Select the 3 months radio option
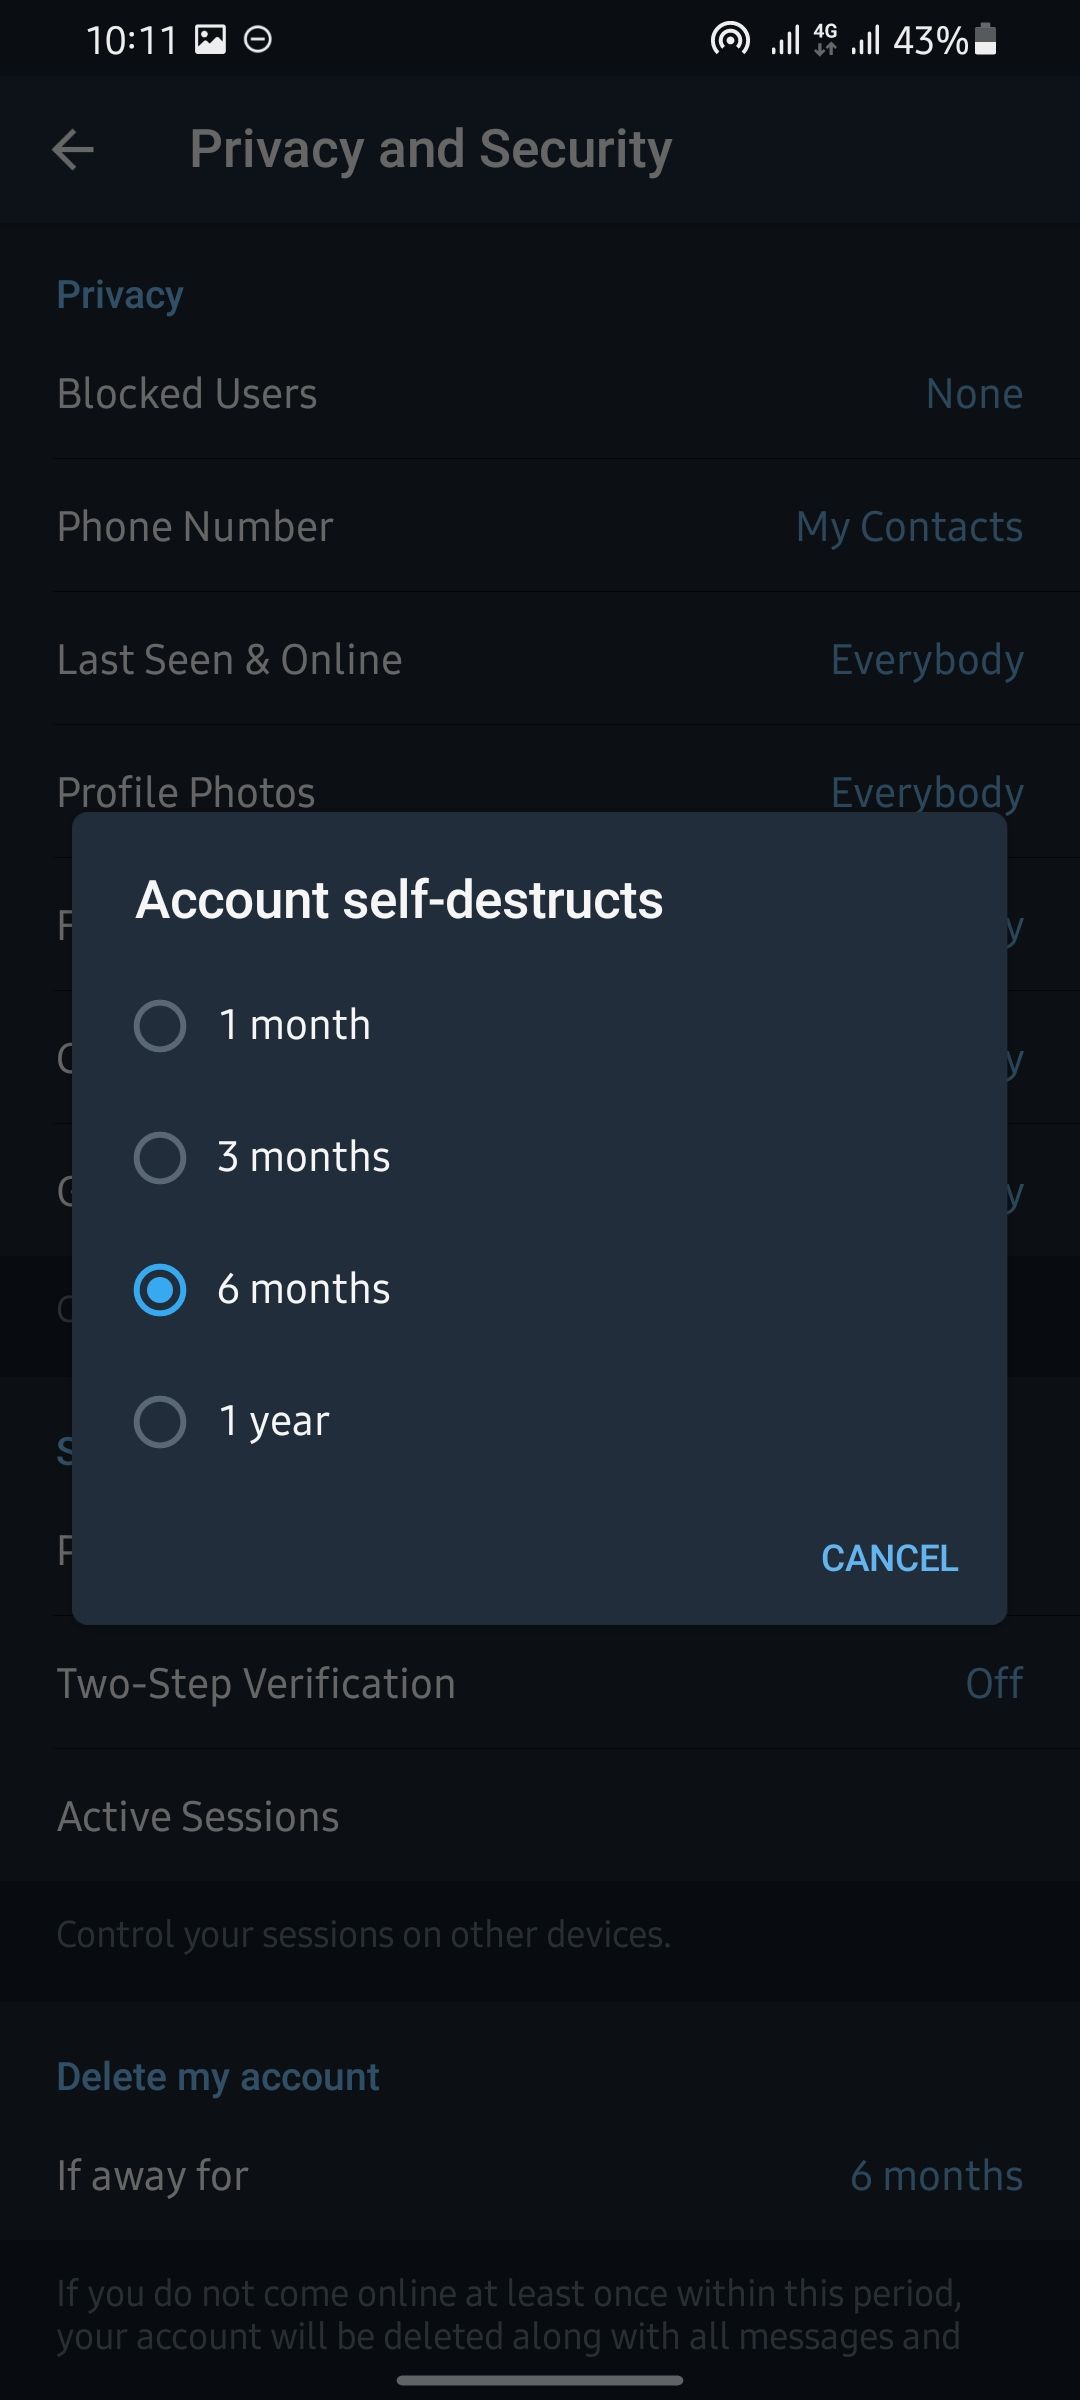The width and height of the screenshot is (1080, 2400). click(x=160, y=1157)
